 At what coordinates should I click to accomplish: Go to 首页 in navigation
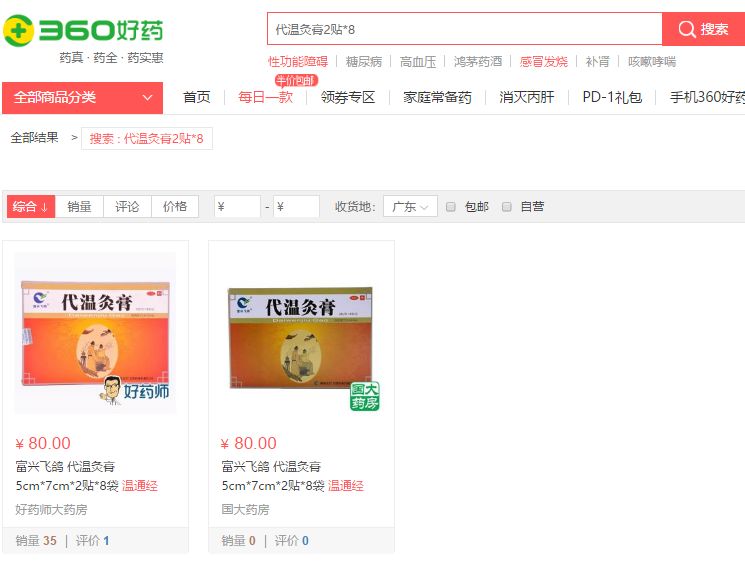coord(197,97)
